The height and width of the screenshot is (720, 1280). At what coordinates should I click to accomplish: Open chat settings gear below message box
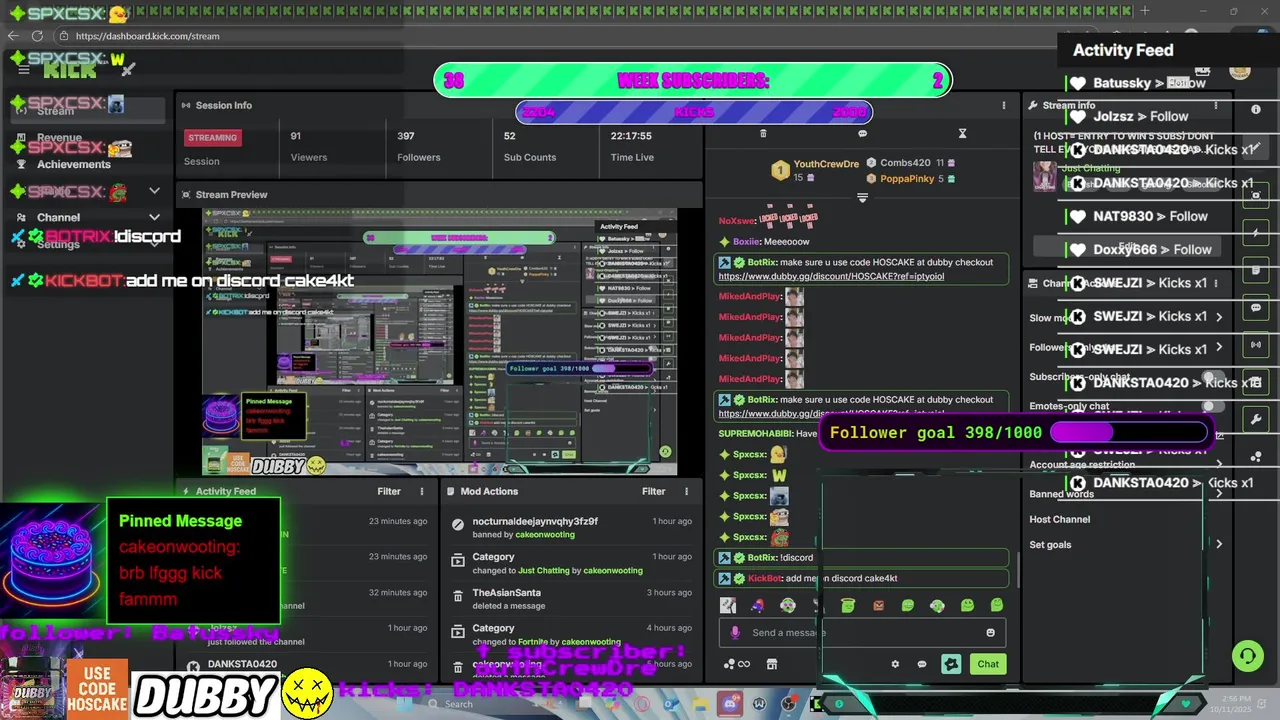coord(895,664)
